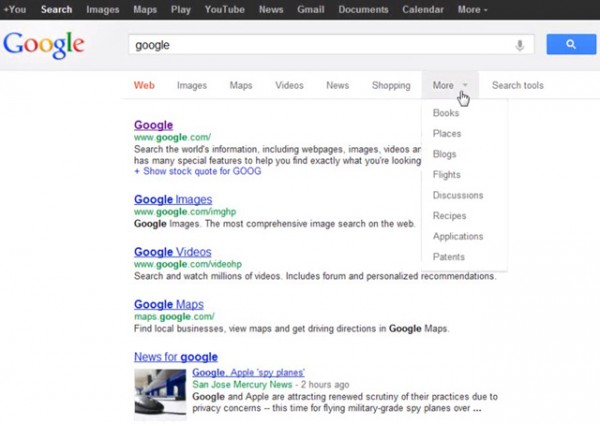Click the News for google link
Screen dimensions: 600x424
click(x=176, y=357)
